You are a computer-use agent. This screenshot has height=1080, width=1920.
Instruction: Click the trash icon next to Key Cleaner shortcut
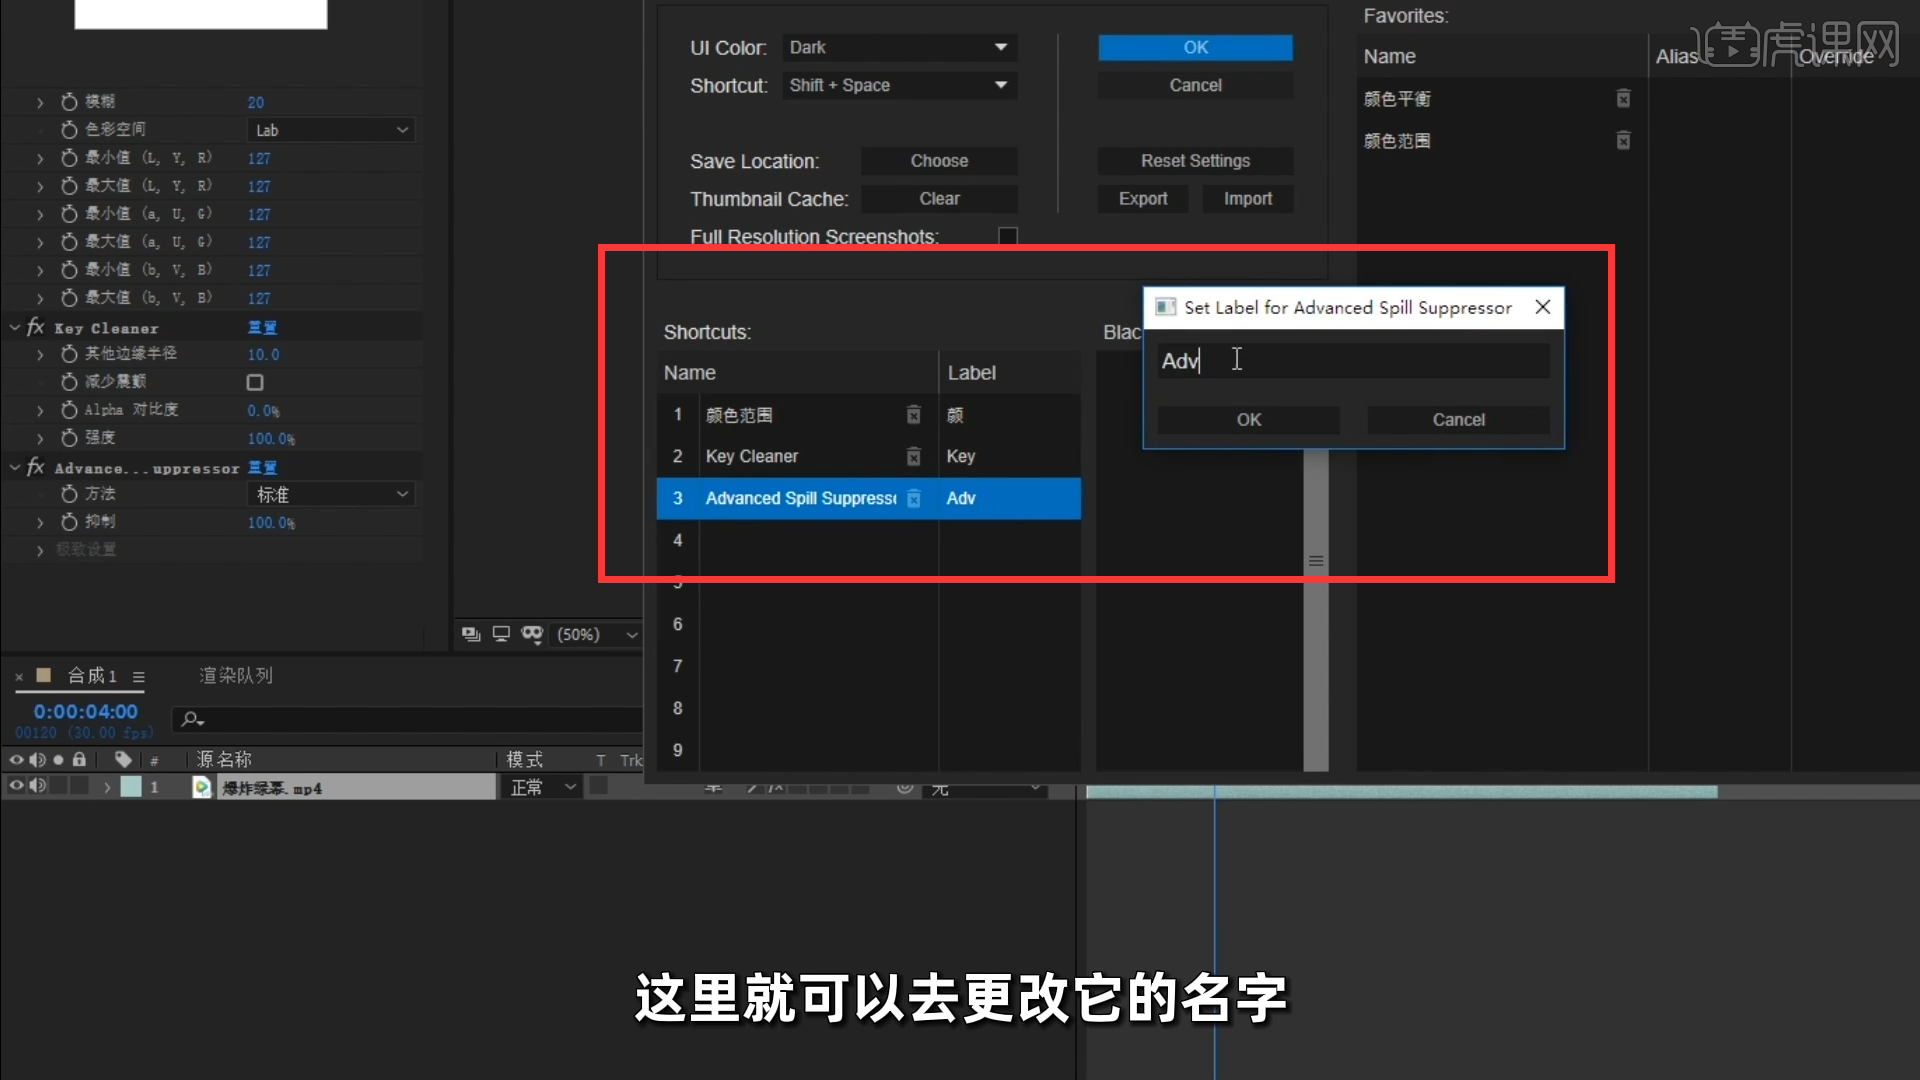click(x=913, y=456)
